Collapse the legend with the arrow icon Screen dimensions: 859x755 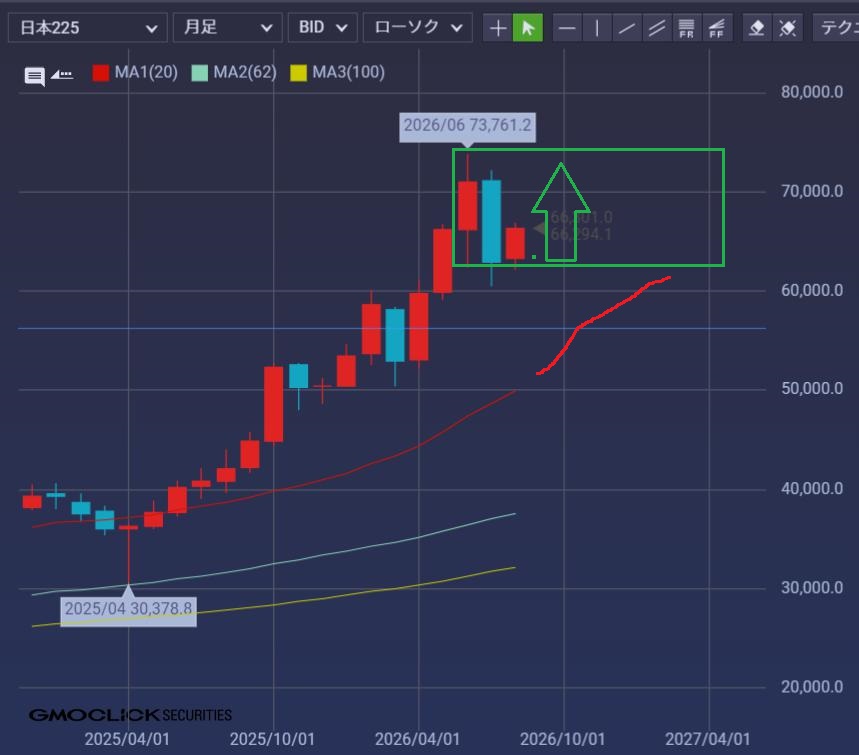[x=62, y=74]
